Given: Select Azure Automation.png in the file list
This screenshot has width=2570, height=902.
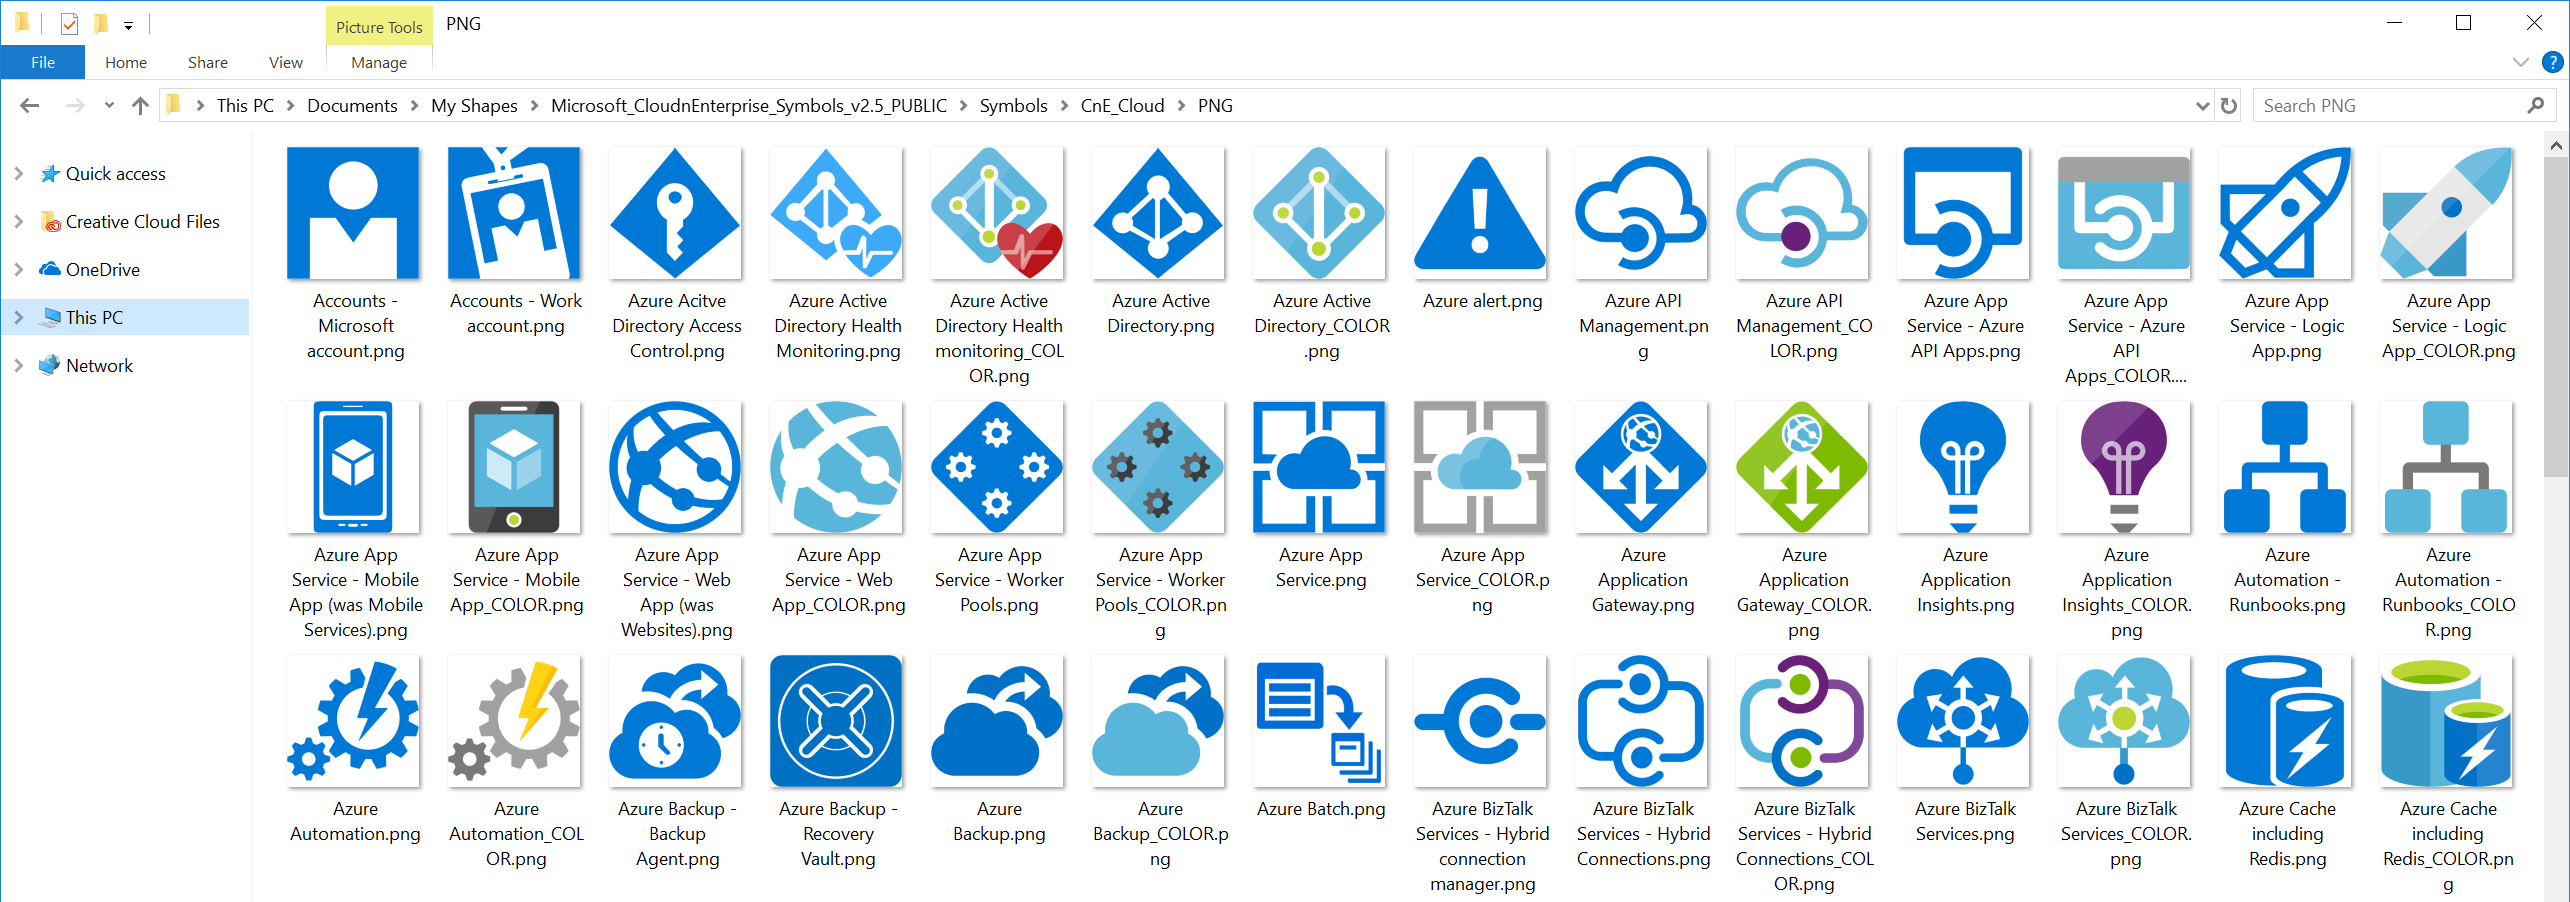Looking at the screenshot, I should (353, 720).
